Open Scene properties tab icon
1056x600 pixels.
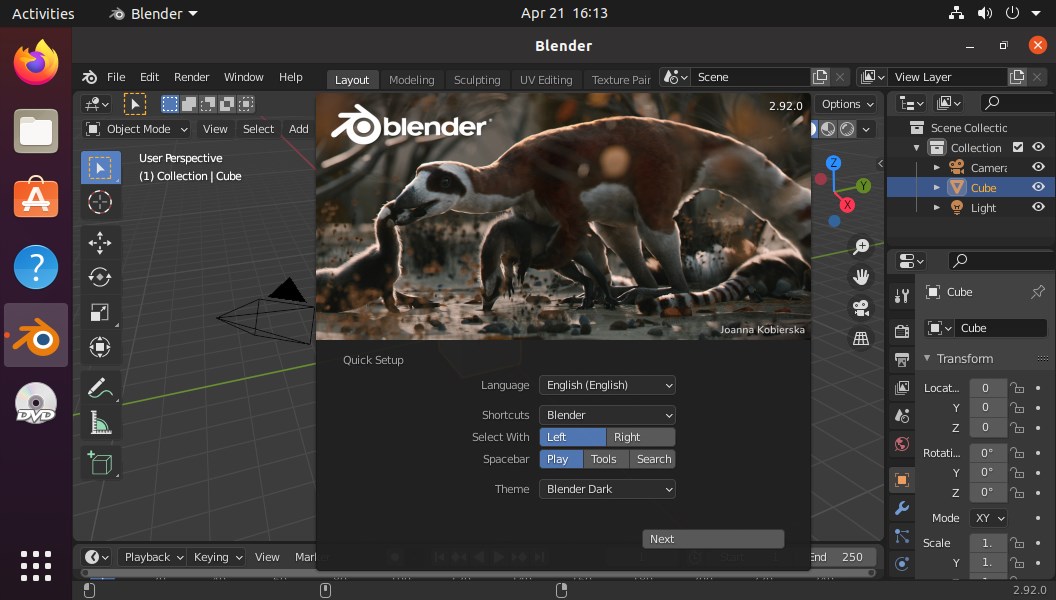pos(902,415)
